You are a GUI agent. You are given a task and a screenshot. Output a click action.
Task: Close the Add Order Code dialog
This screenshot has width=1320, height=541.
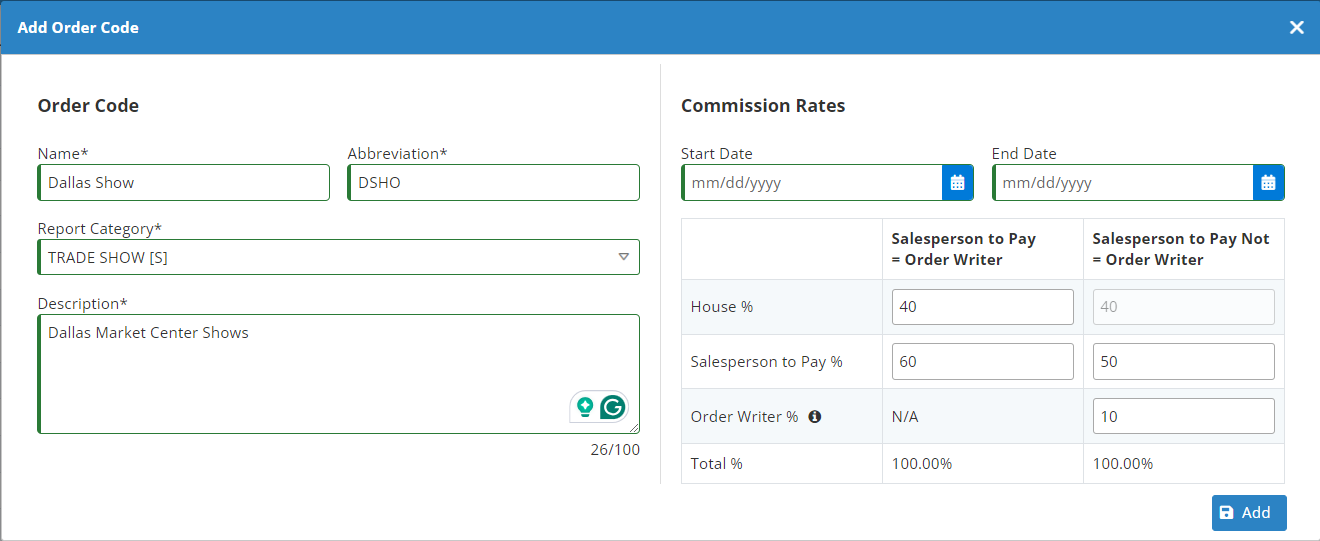click(x=1296, y=27)
